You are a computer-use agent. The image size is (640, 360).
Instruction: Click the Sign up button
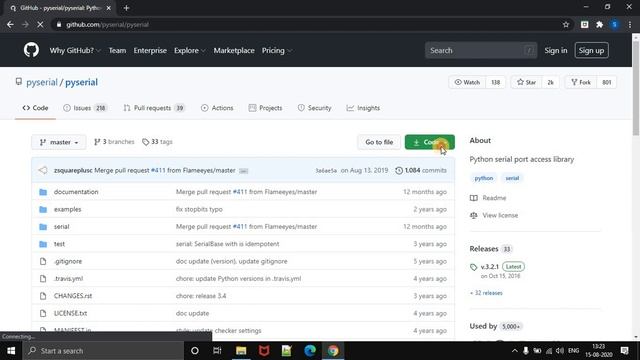point(591,51)
